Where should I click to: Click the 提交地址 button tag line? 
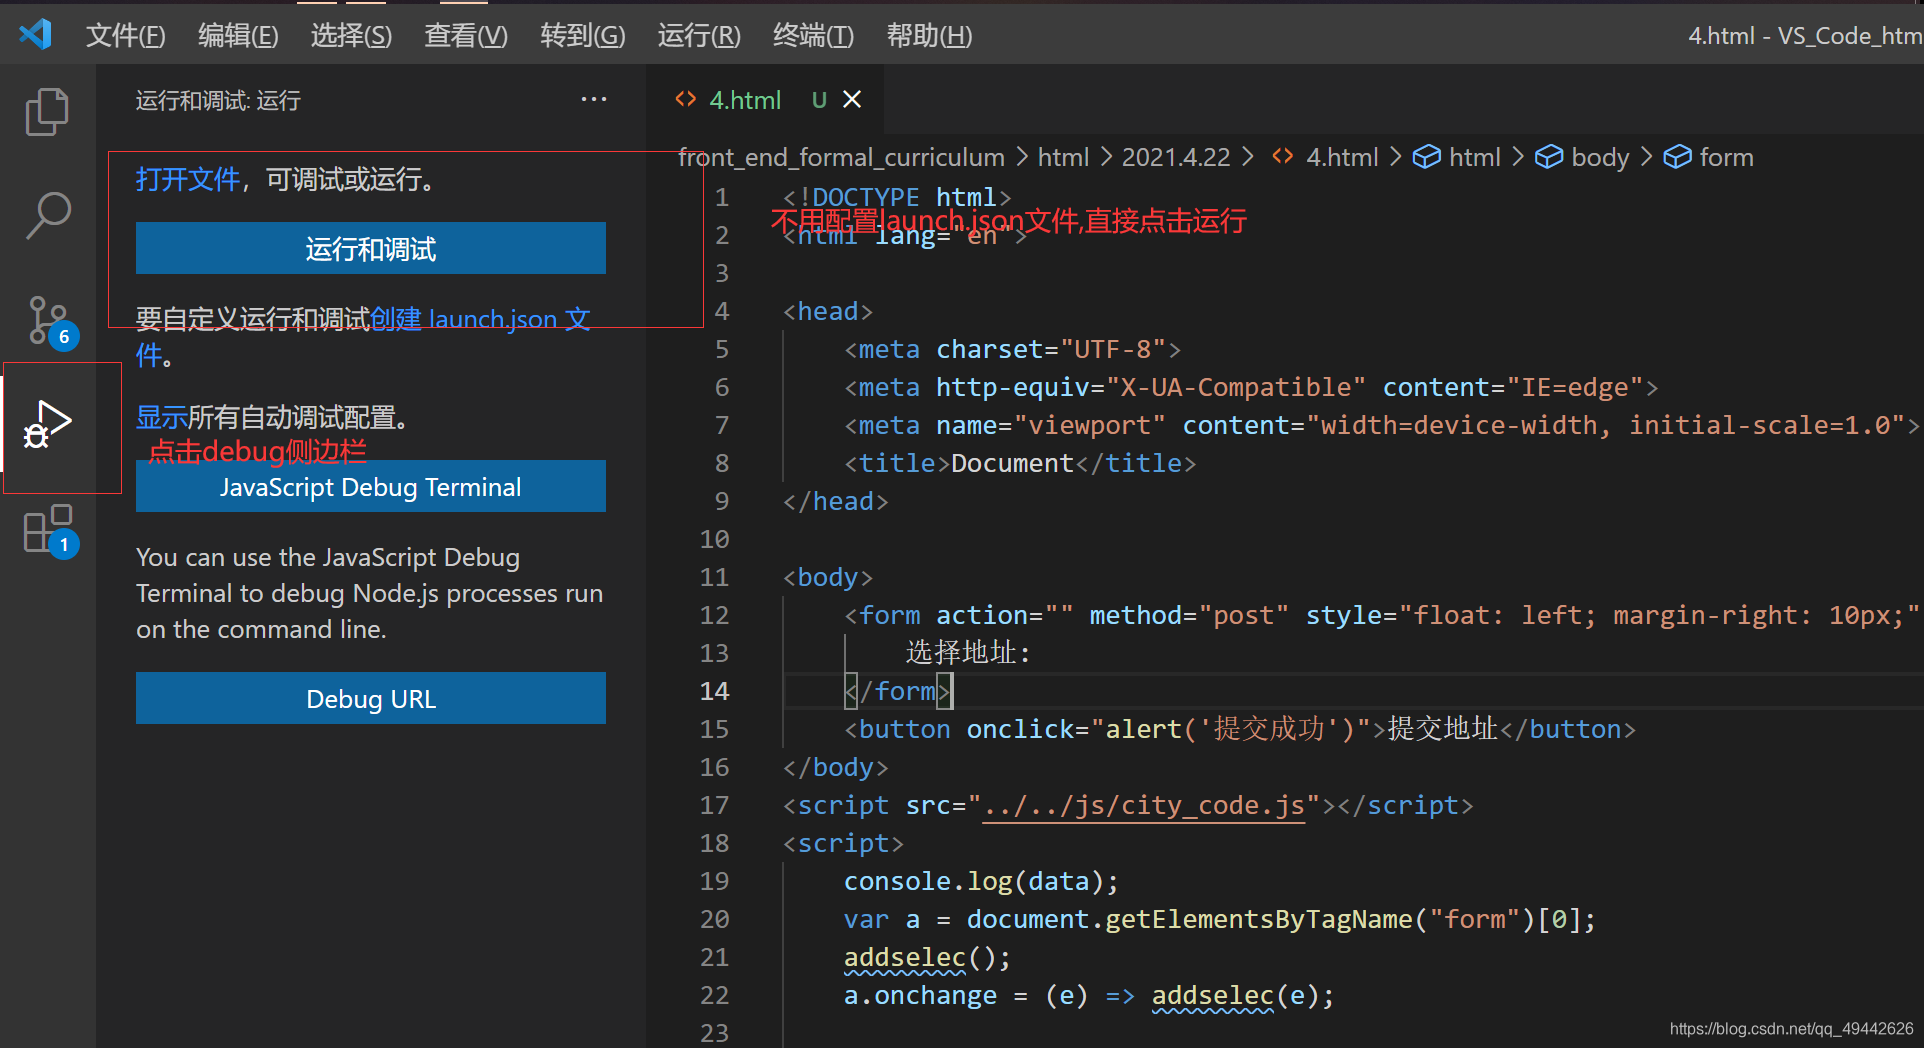(x=1240, y=729)
